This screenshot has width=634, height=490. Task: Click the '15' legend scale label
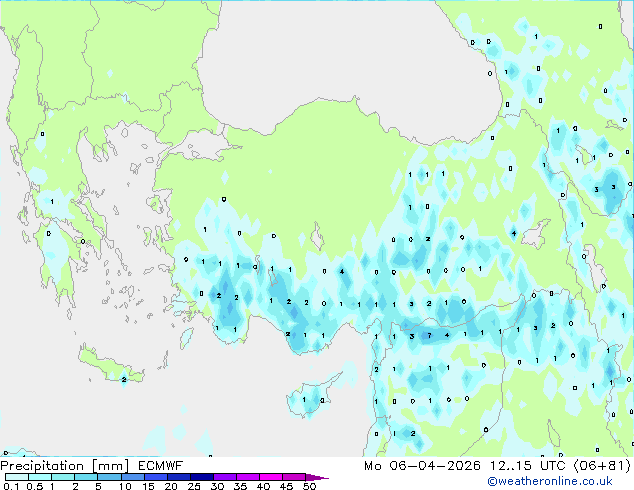coord(148,486)
